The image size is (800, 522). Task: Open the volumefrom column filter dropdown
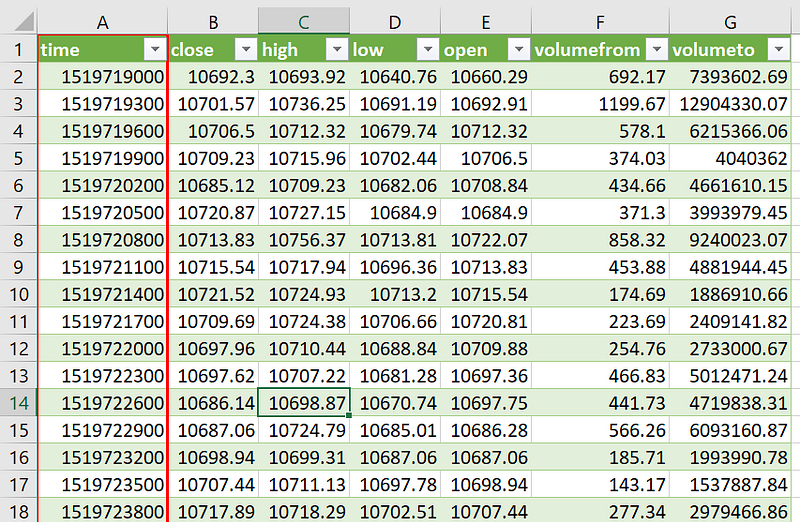pos(657,49)
